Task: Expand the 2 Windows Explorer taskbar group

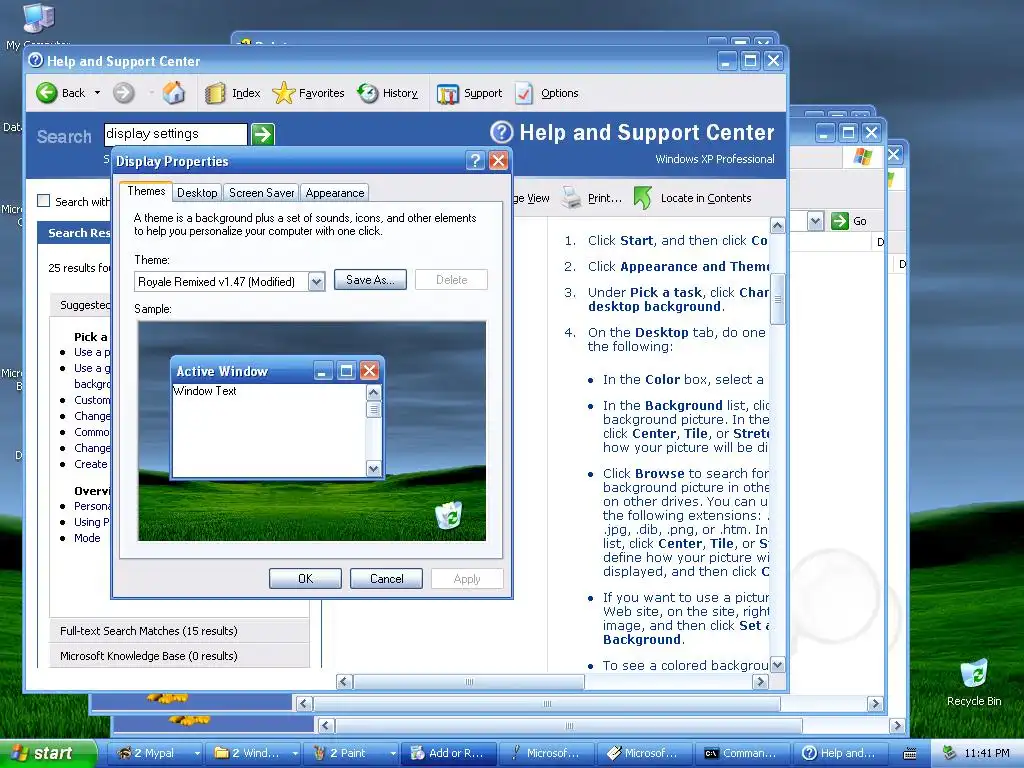Action: (x=295, y=753)
